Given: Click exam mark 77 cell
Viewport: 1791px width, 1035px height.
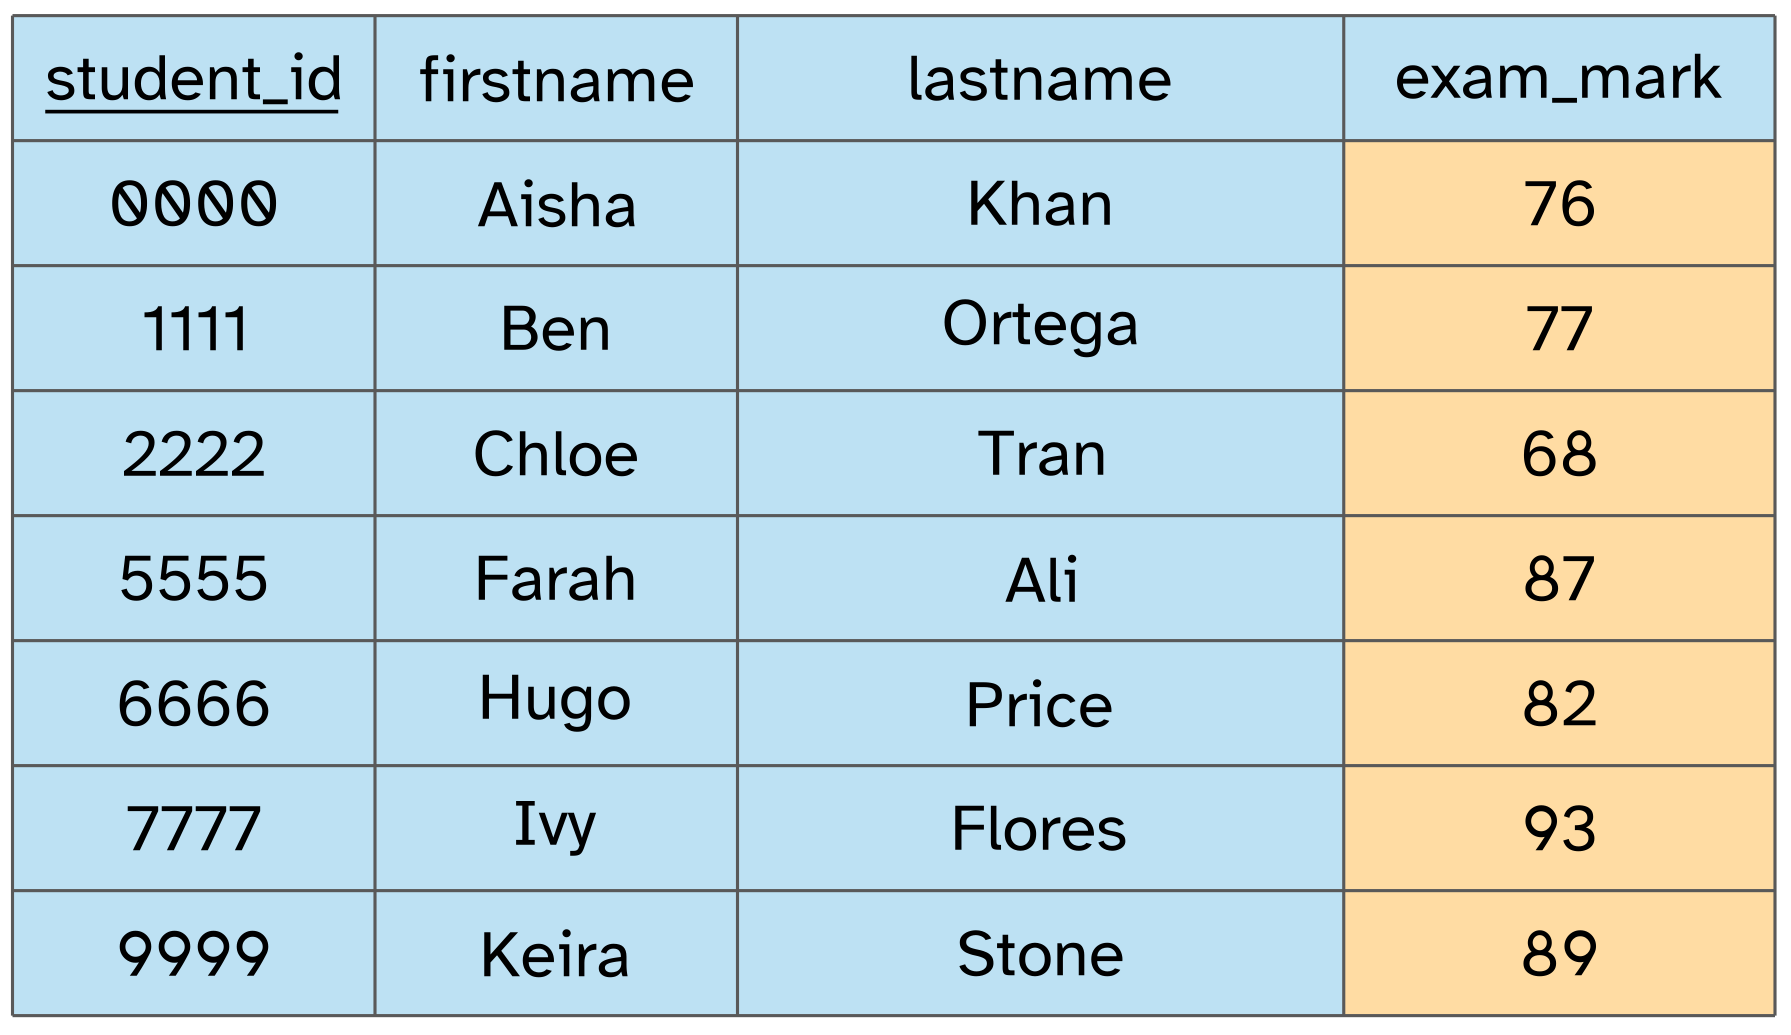Looking at the screenshot, I should pos(1559,328).
